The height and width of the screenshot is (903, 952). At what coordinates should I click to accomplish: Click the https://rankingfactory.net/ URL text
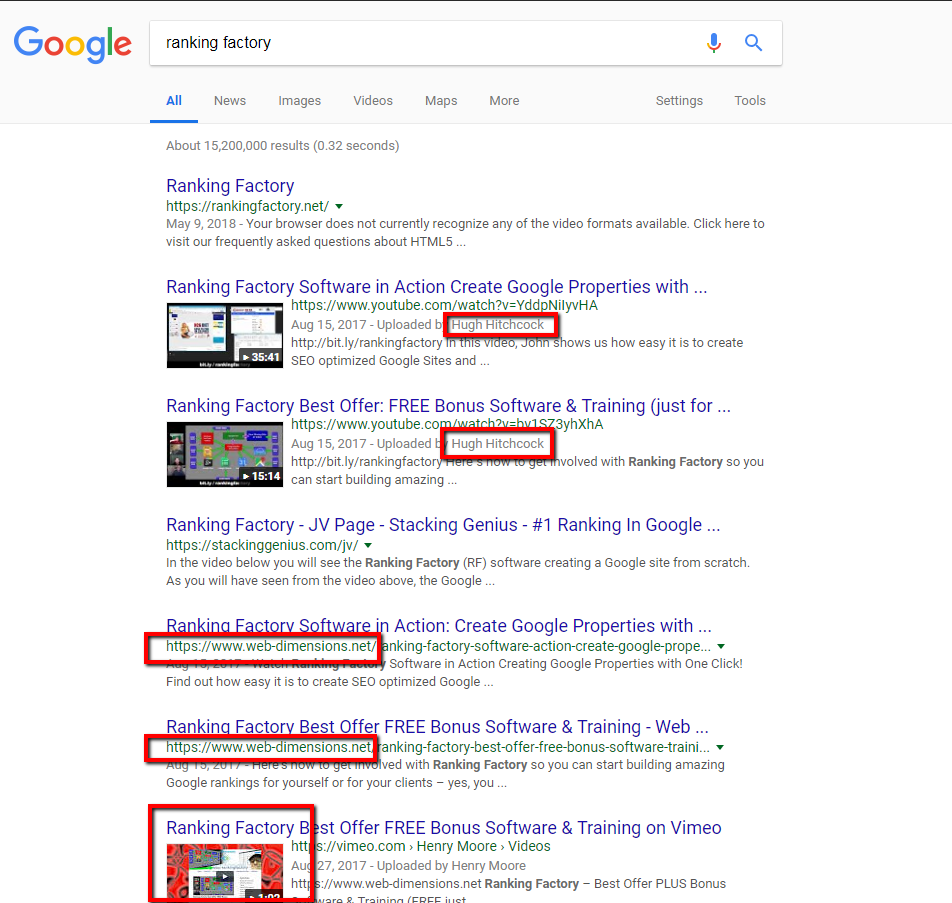click(248, 206)
